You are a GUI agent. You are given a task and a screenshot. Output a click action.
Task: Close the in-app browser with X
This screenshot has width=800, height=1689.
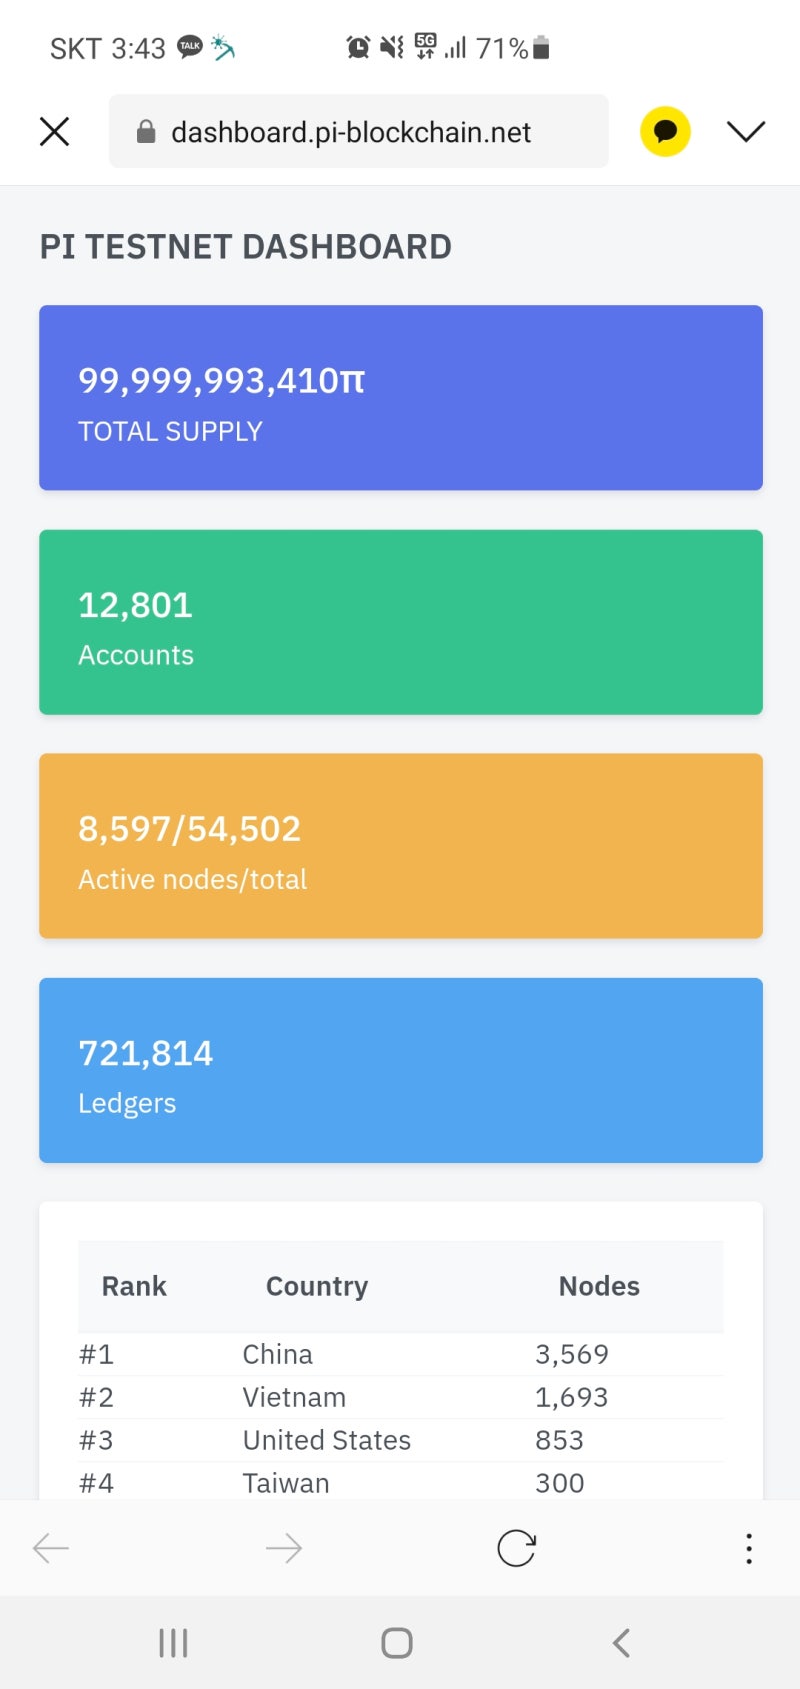54,132
